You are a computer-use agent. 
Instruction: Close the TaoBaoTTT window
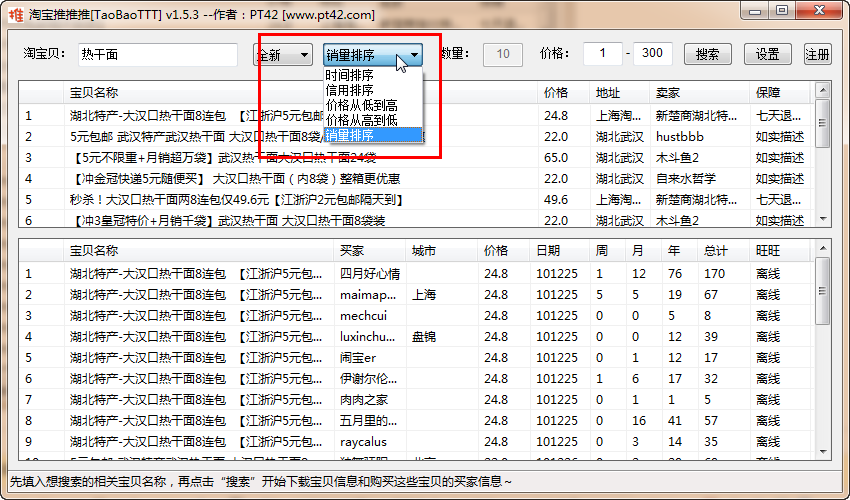(820, 11)
